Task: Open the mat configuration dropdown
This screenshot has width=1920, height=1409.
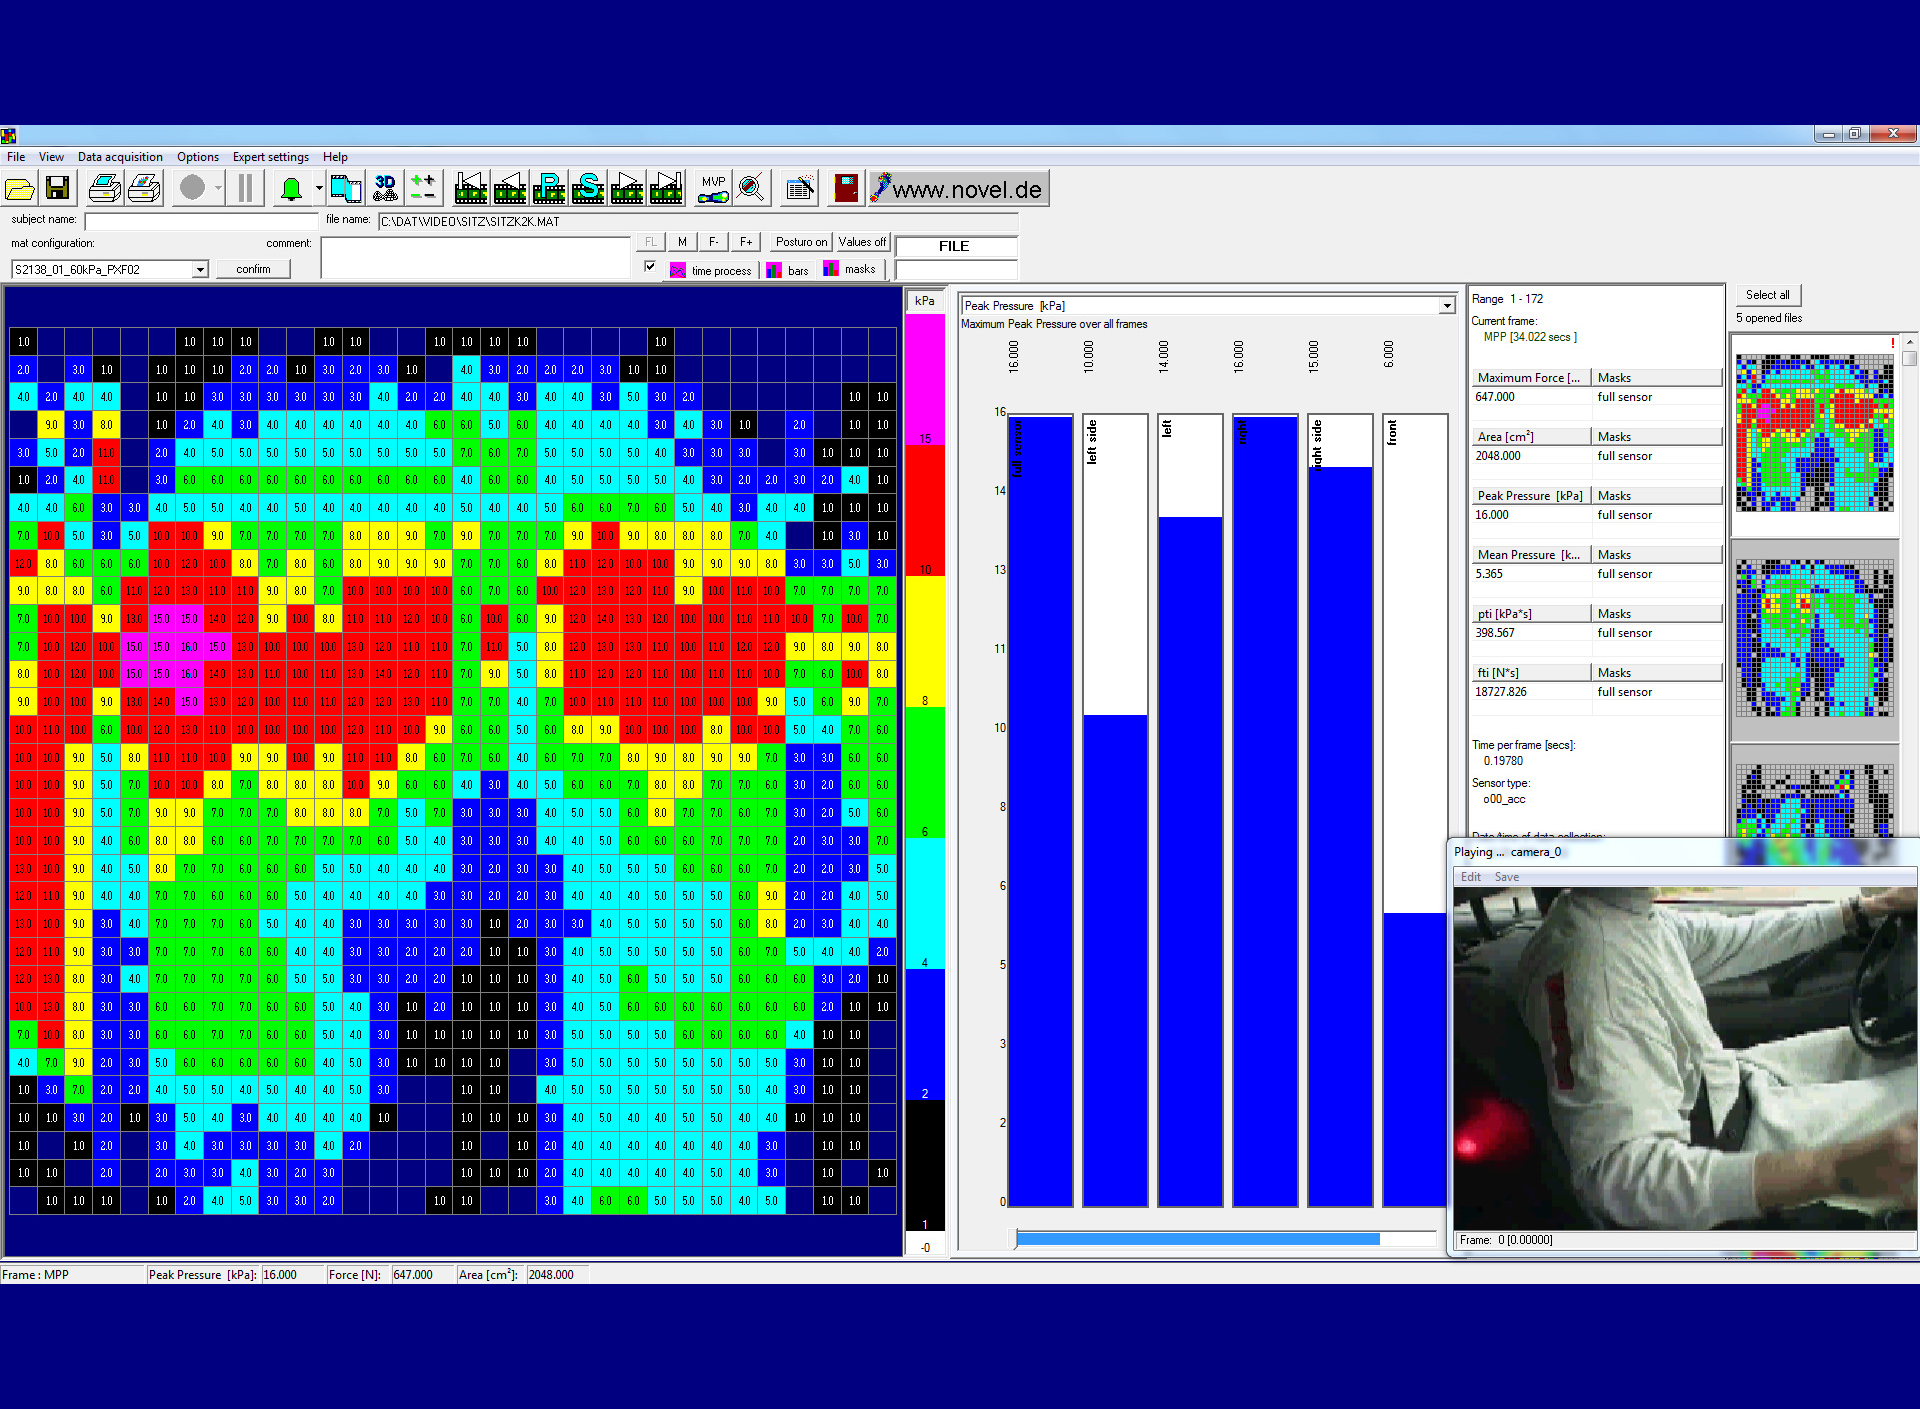Action: [200, 269]
